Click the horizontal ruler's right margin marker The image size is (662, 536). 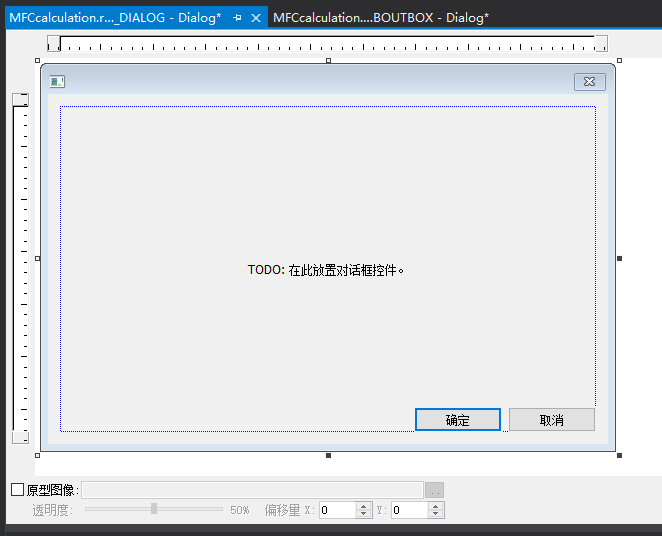(x=601, y=43)
